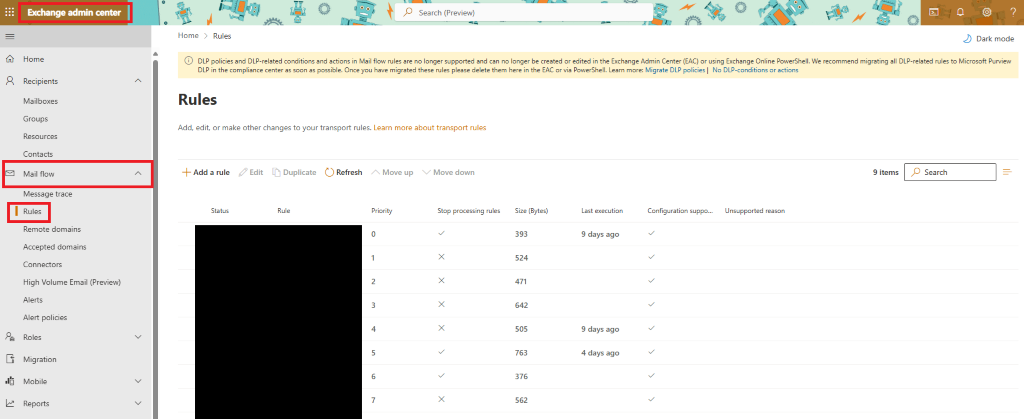
Task: Open the notifications bell icon
Action: (960, 12)
